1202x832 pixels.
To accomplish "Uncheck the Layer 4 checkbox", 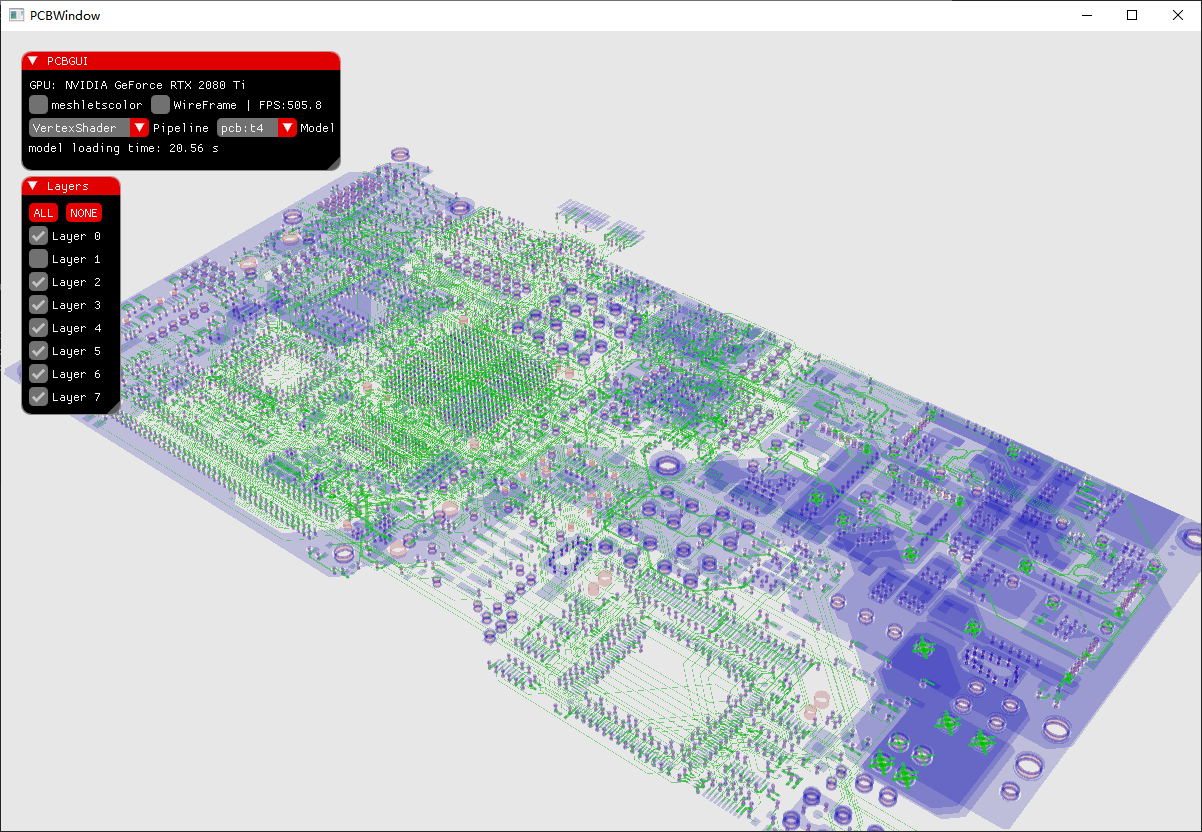I will coord(38,328).
